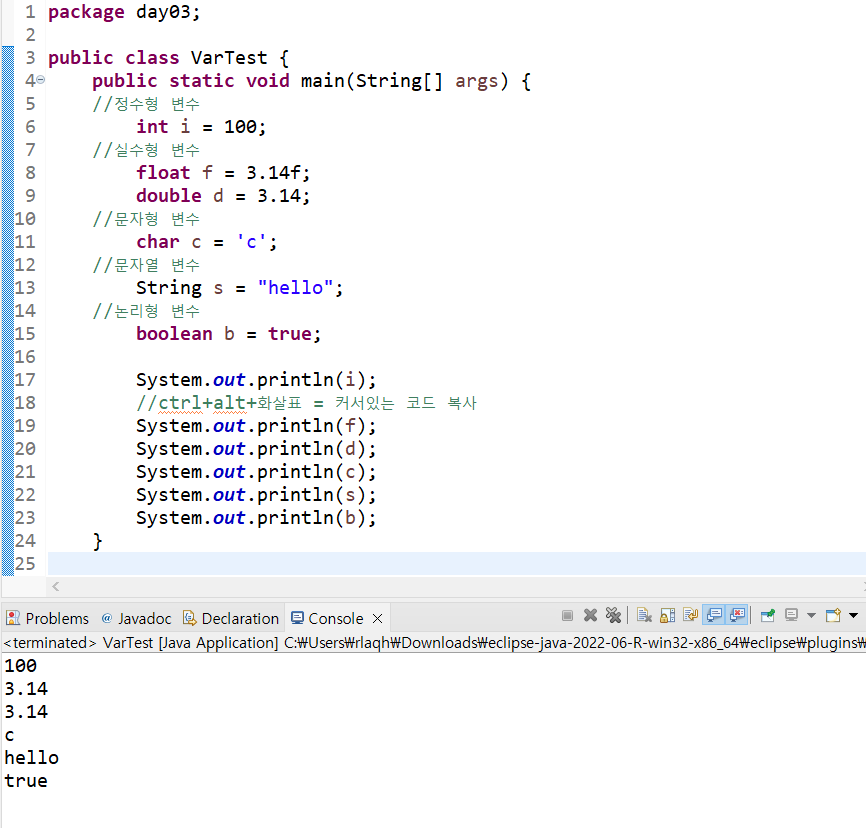Click the Declaration tab icon
Screen dimensions: 866x828
point(189,618)
